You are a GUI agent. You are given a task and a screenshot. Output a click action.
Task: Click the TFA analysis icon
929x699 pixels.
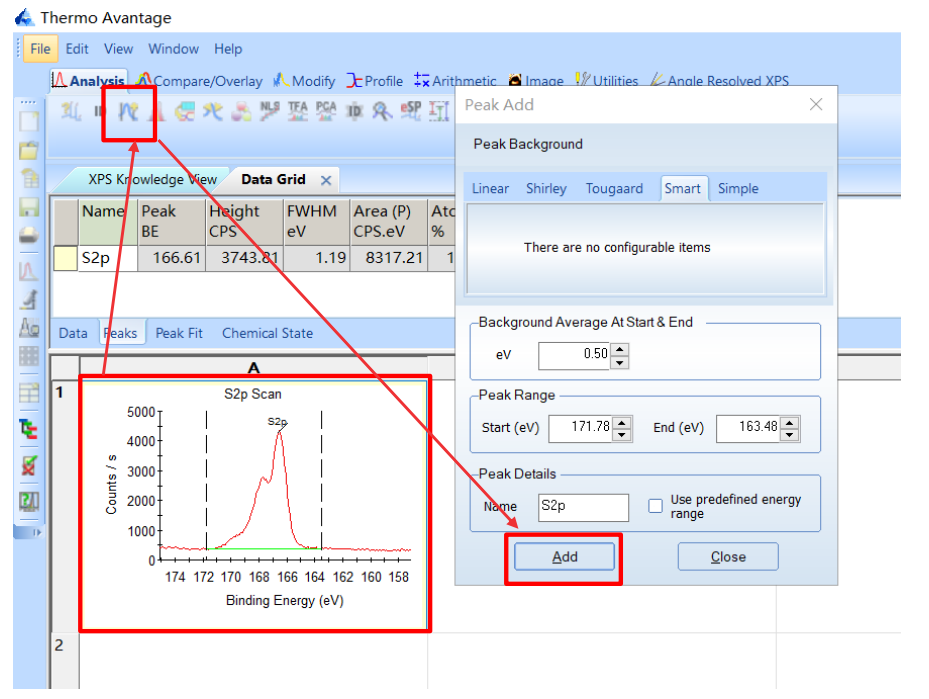tap(298, 111)
